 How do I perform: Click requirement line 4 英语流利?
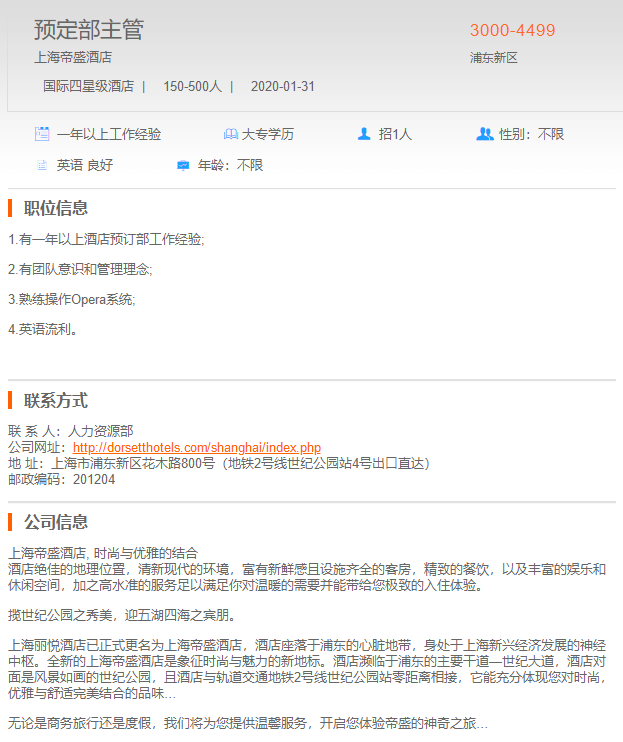(43, 329)
